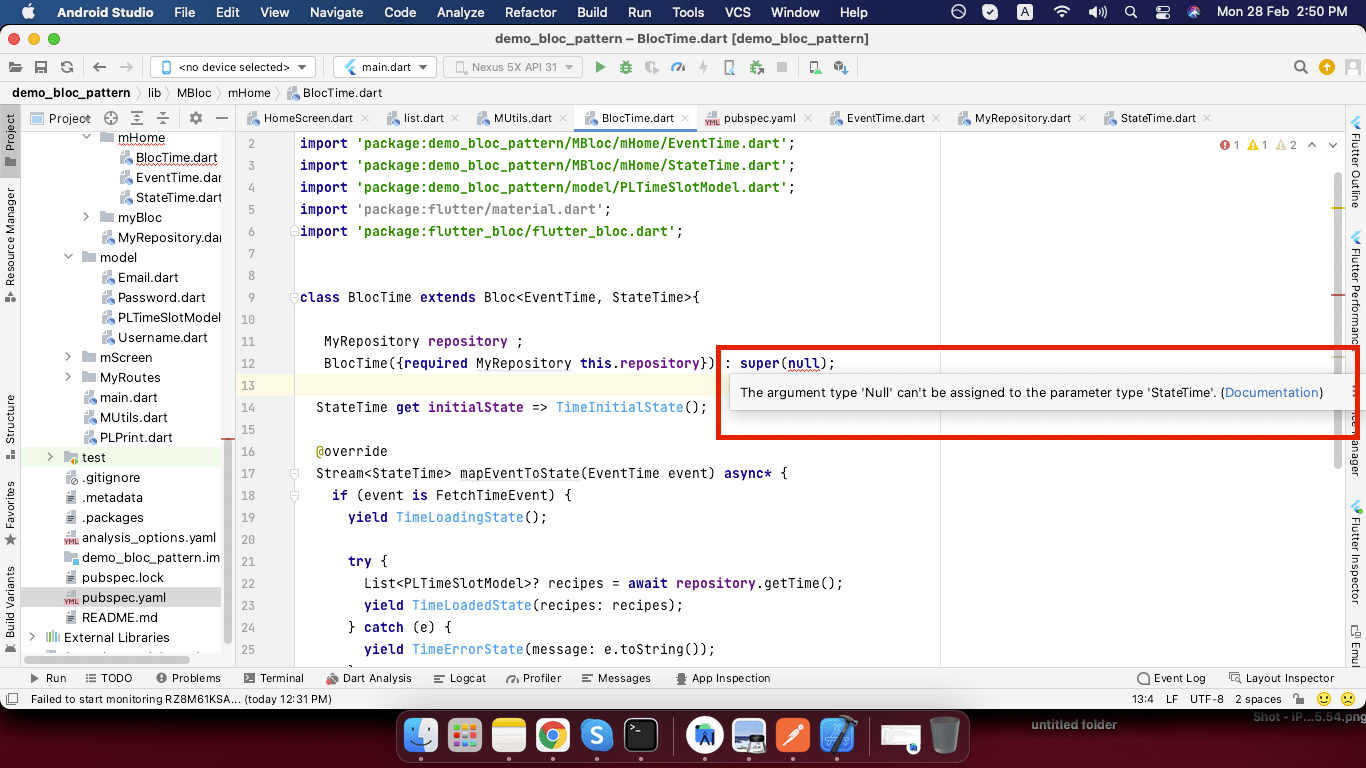Open the Dart Analysis tool window button

[x=369, y=678]
